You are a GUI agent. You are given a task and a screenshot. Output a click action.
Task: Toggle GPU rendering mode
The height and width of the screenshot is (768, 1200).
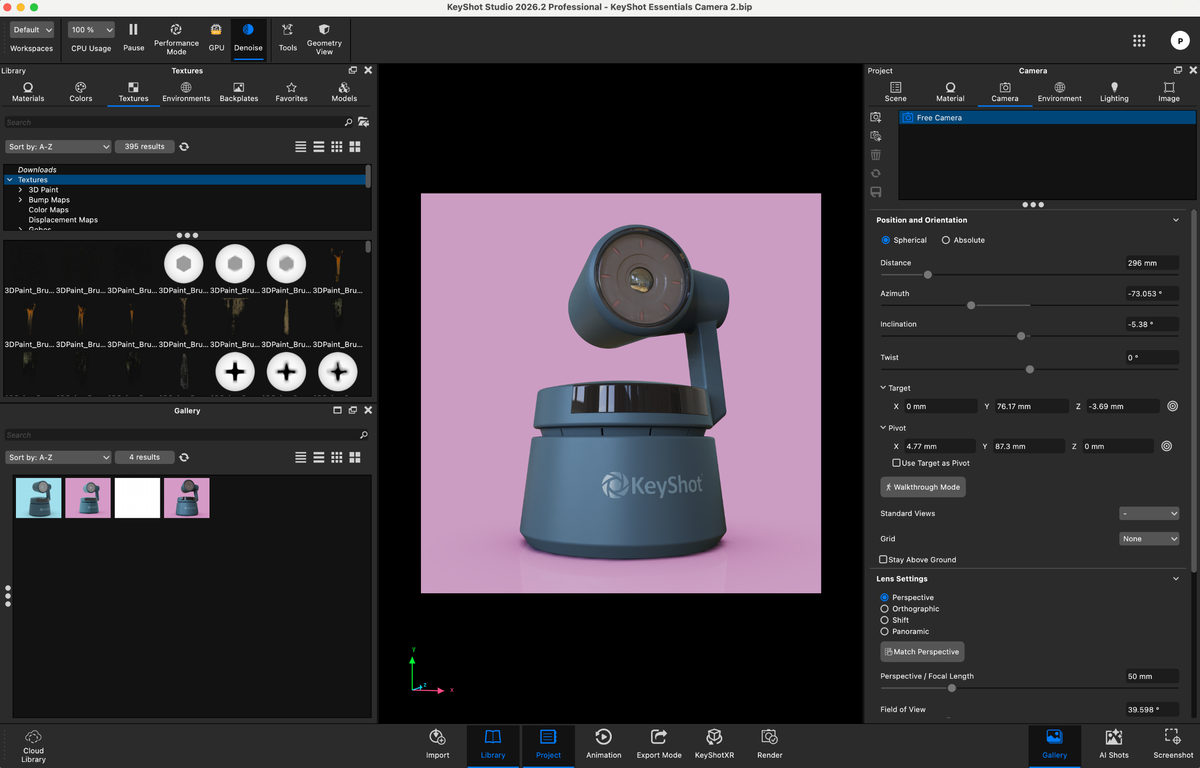tap(216, 37)
